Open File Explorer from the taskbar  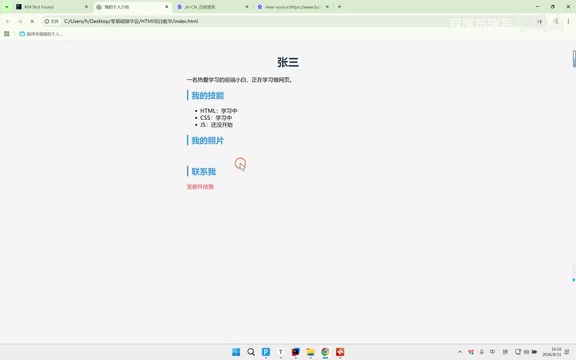tap(310, 352)
